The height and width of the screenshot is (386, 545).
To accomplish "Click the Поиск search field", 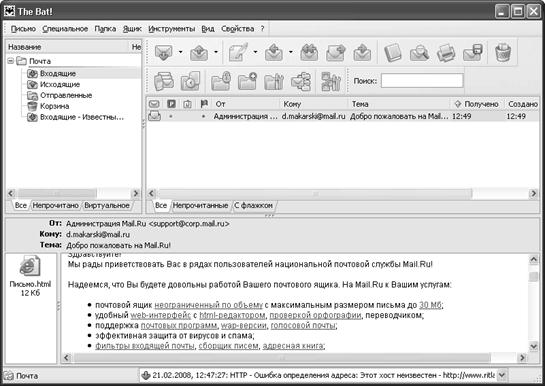I will 422,81.
